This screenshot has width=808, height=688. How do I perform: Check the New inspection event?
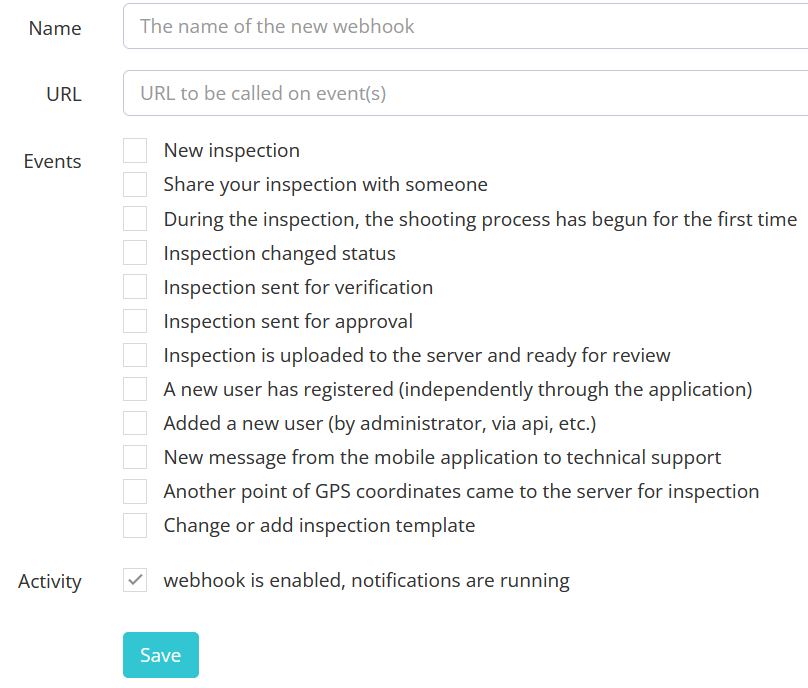click(135, 150)
